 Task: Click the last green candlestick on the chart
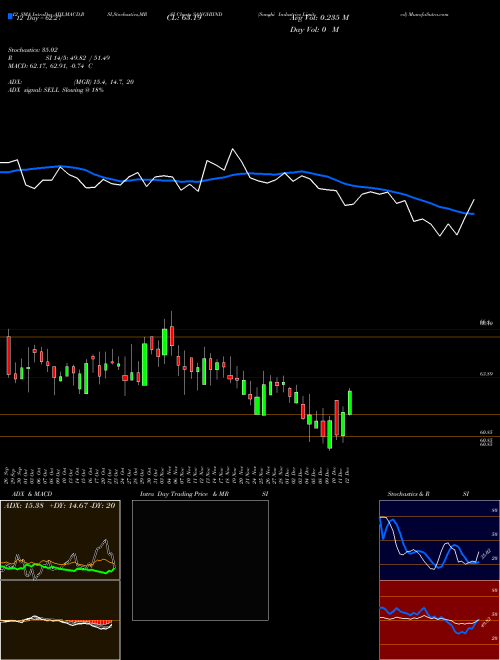point(350,403)
